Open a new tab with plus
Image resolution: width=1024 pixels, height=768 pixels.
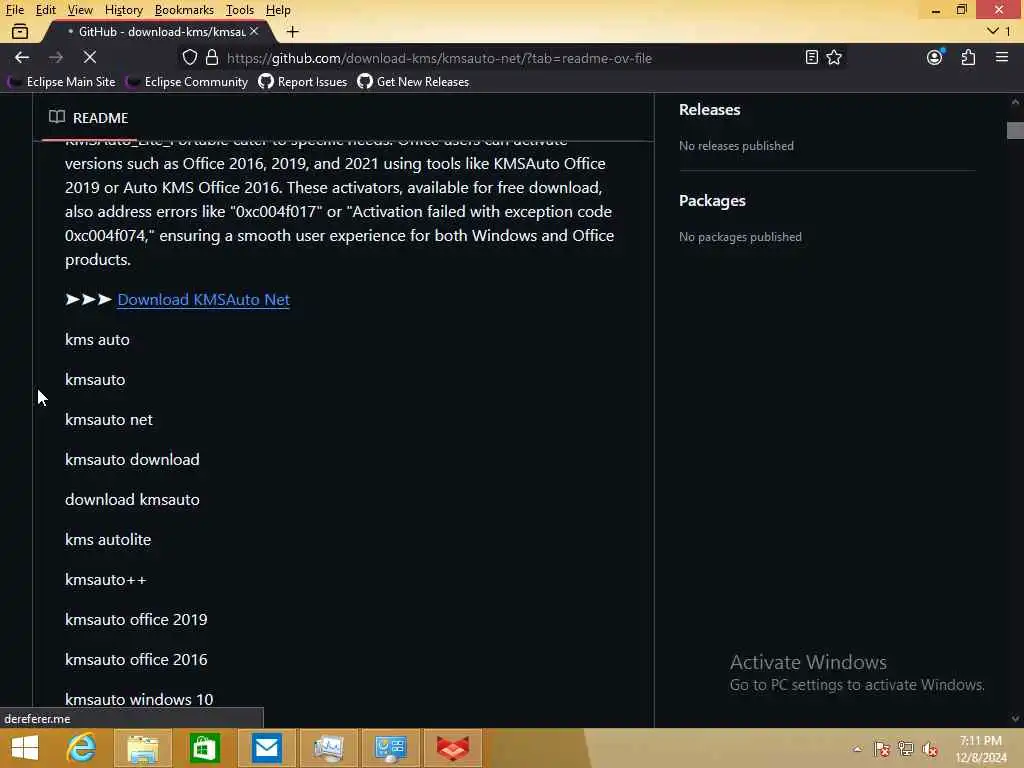[x=293, y=31]
